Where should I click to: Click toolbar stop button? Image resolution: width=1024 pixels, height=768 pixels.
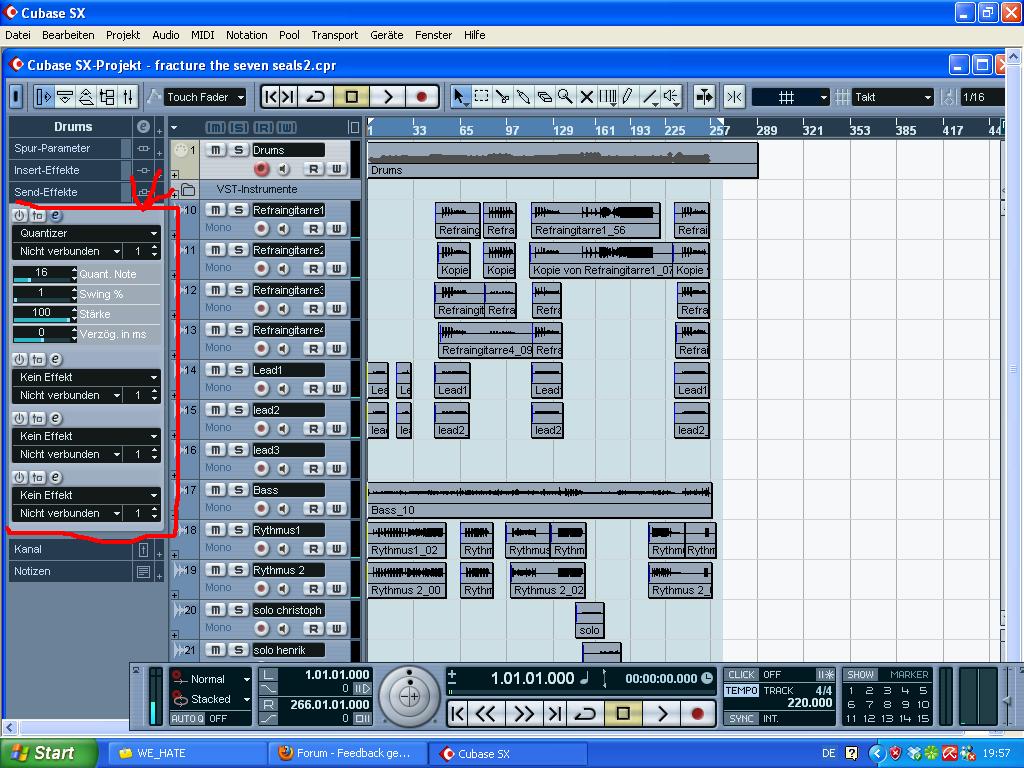click(351, 97)
